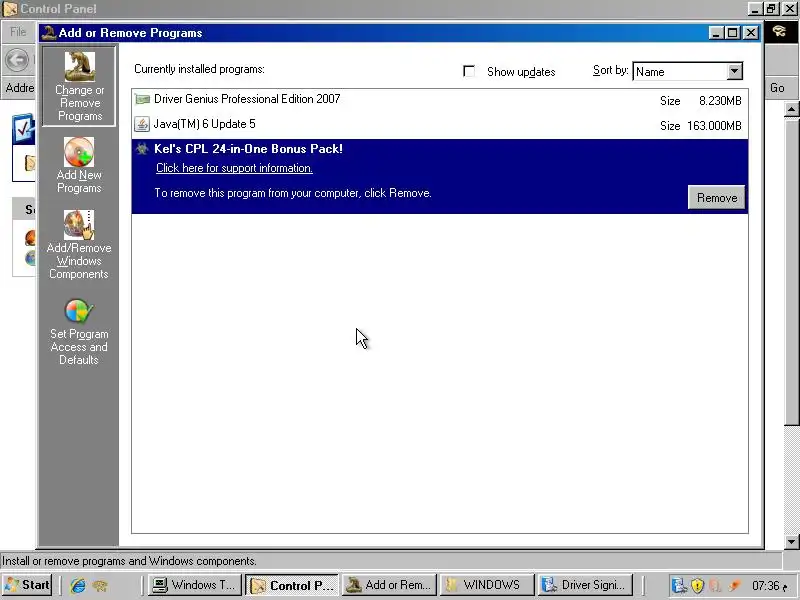The width and height of the screenshot is (800, 600).
Task: Switch to Add or Rem... taskbar button
Action: (389, 585)
